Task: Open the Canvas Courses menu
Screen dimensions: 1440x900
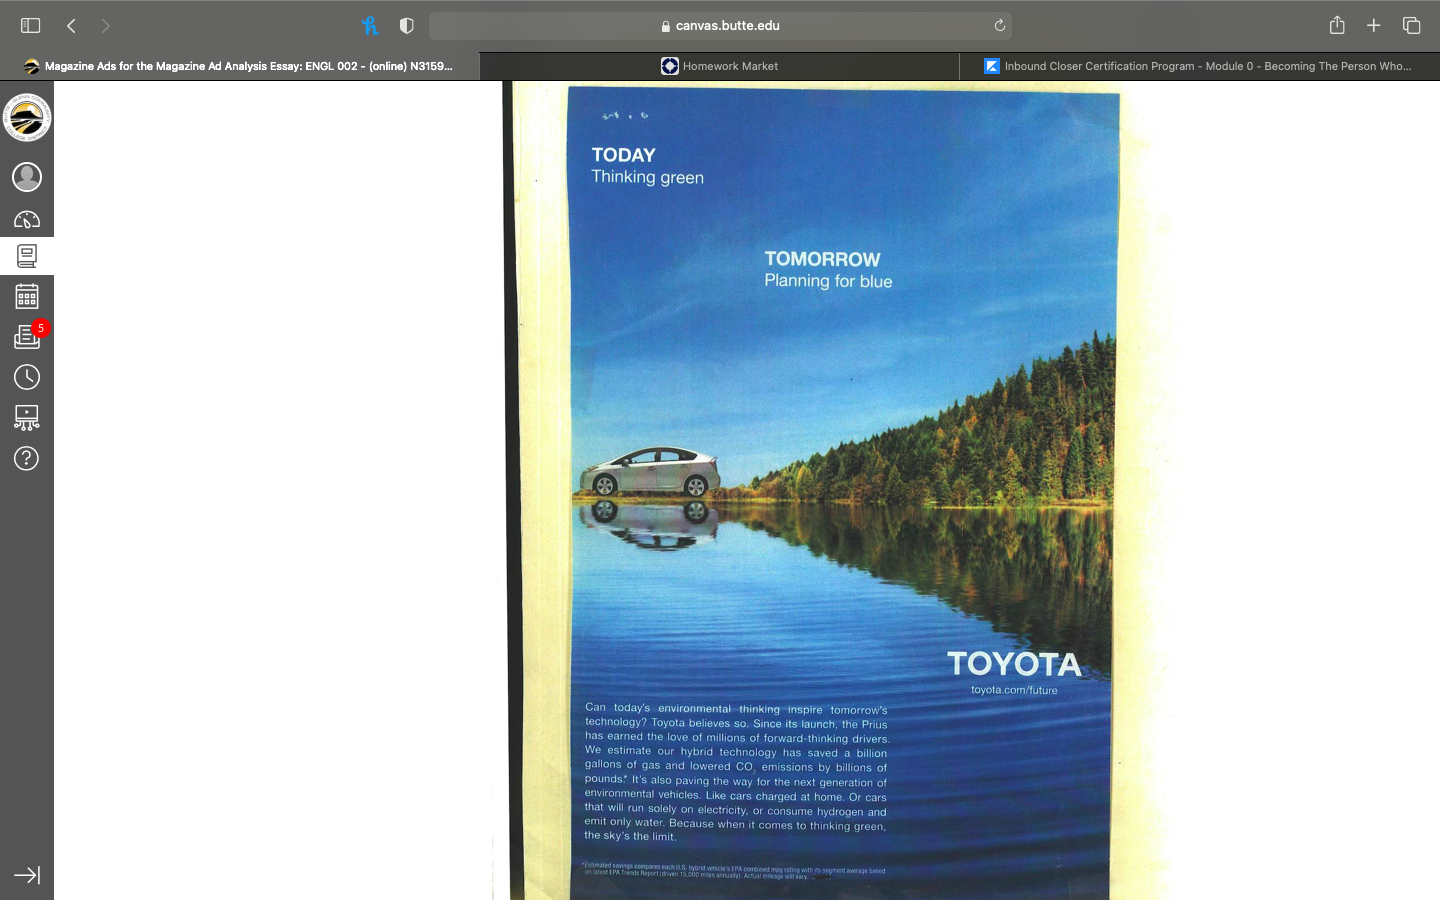Action: [x=27, y=256]
